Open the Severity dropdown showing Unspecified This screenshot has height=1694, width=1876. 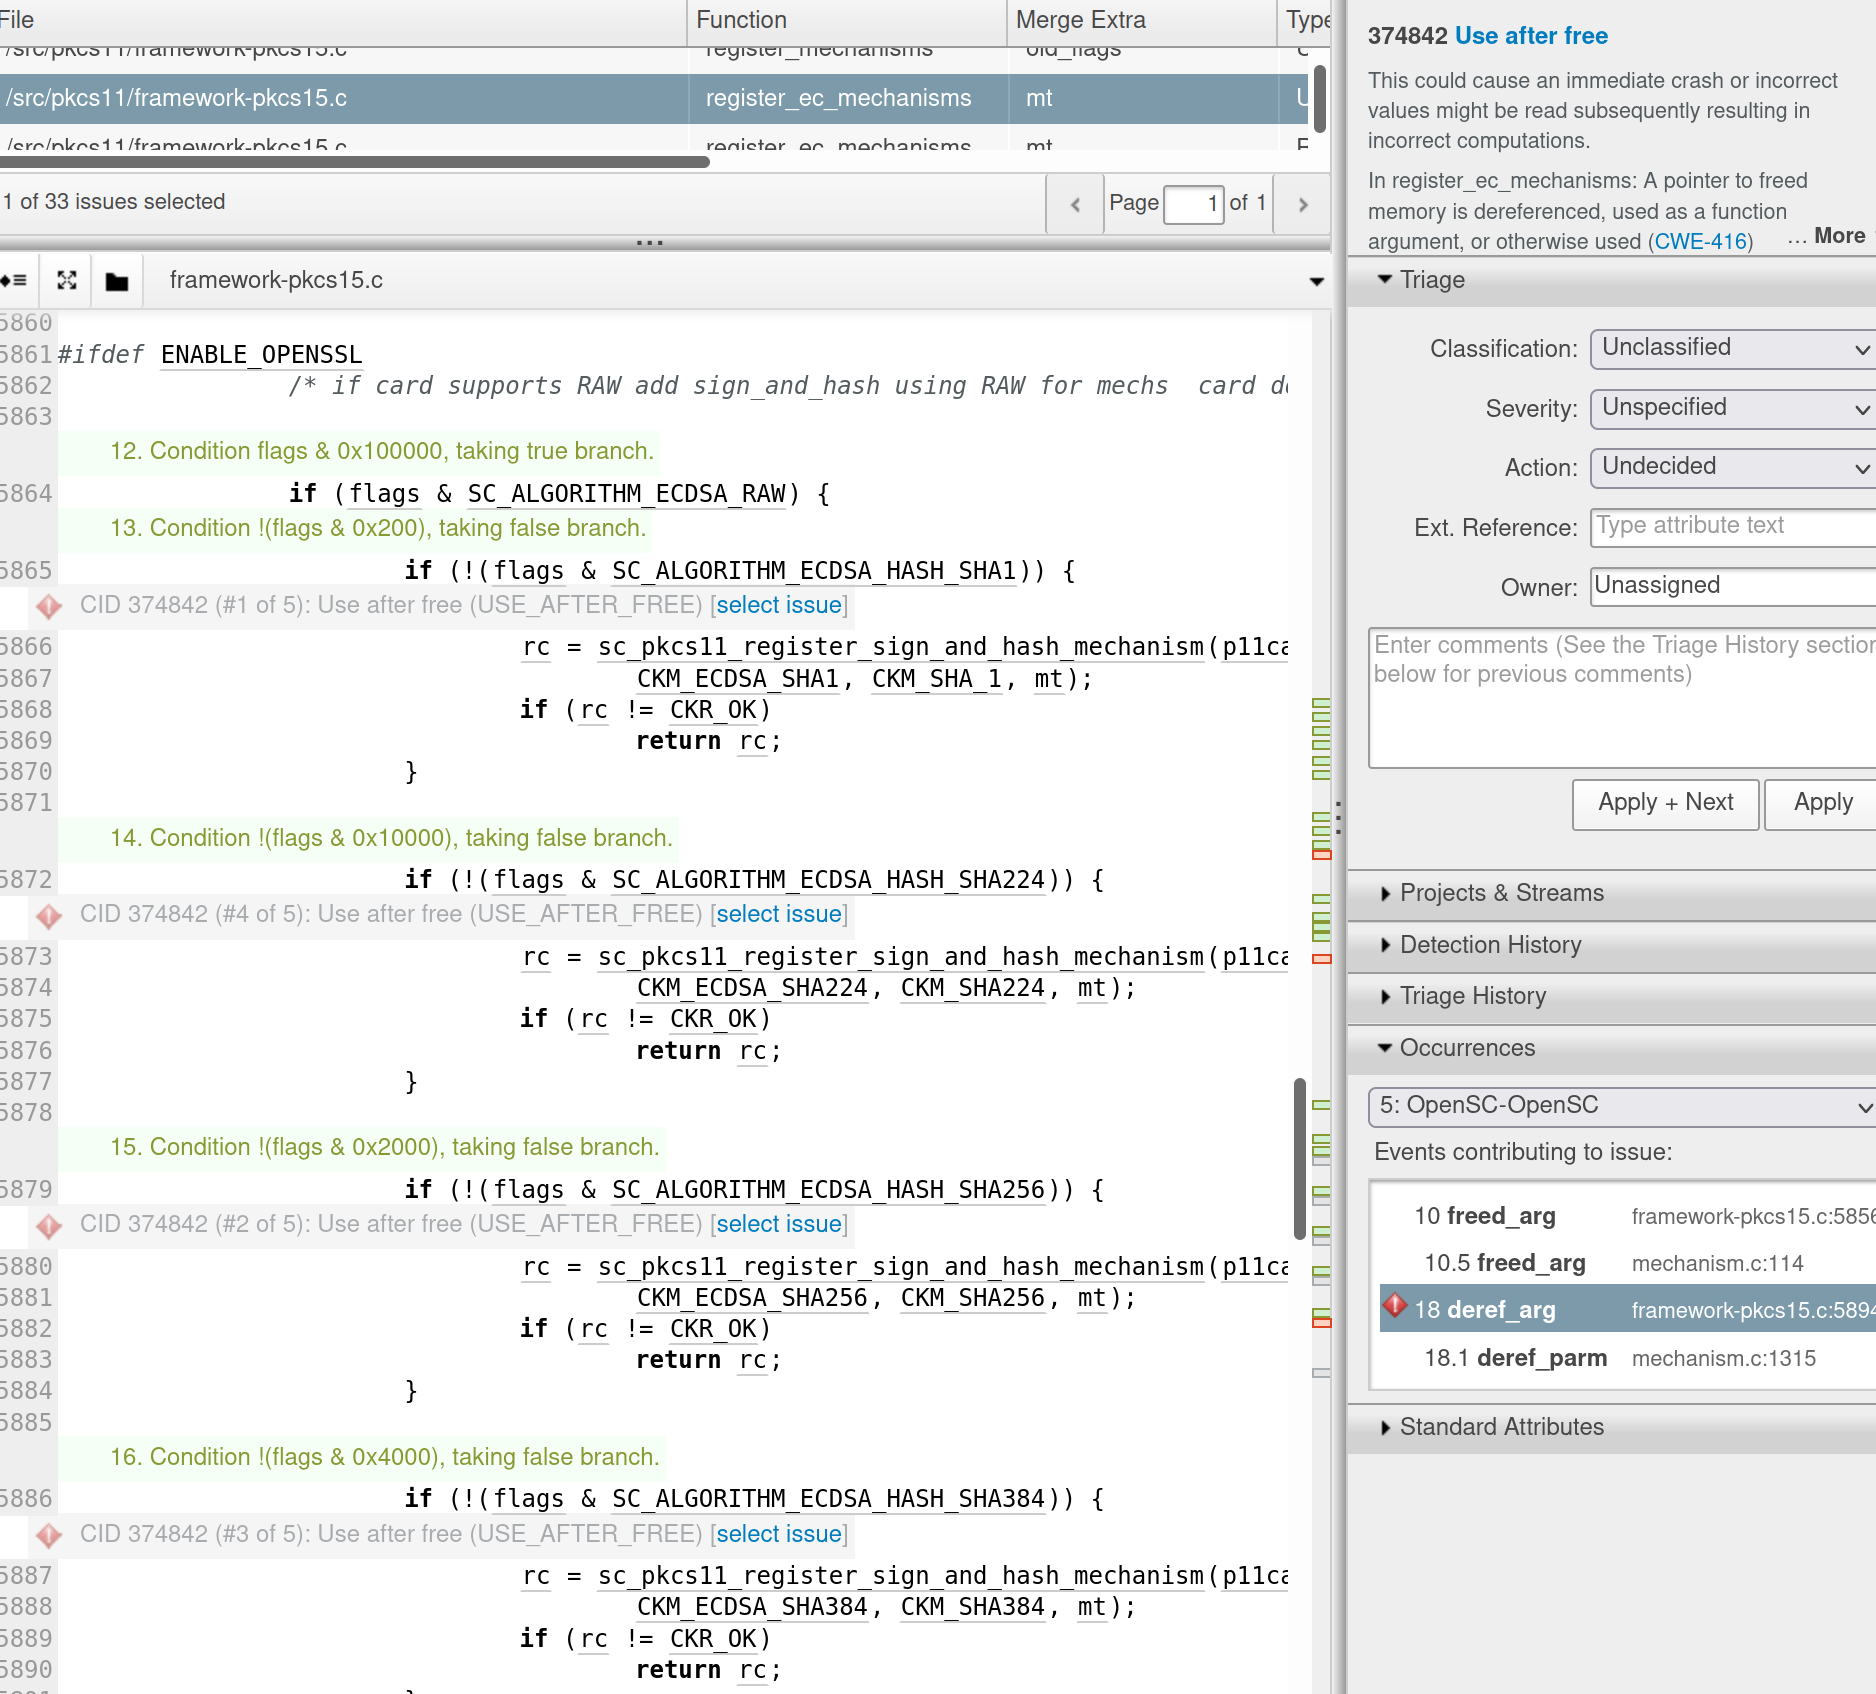click(1730, 408)
